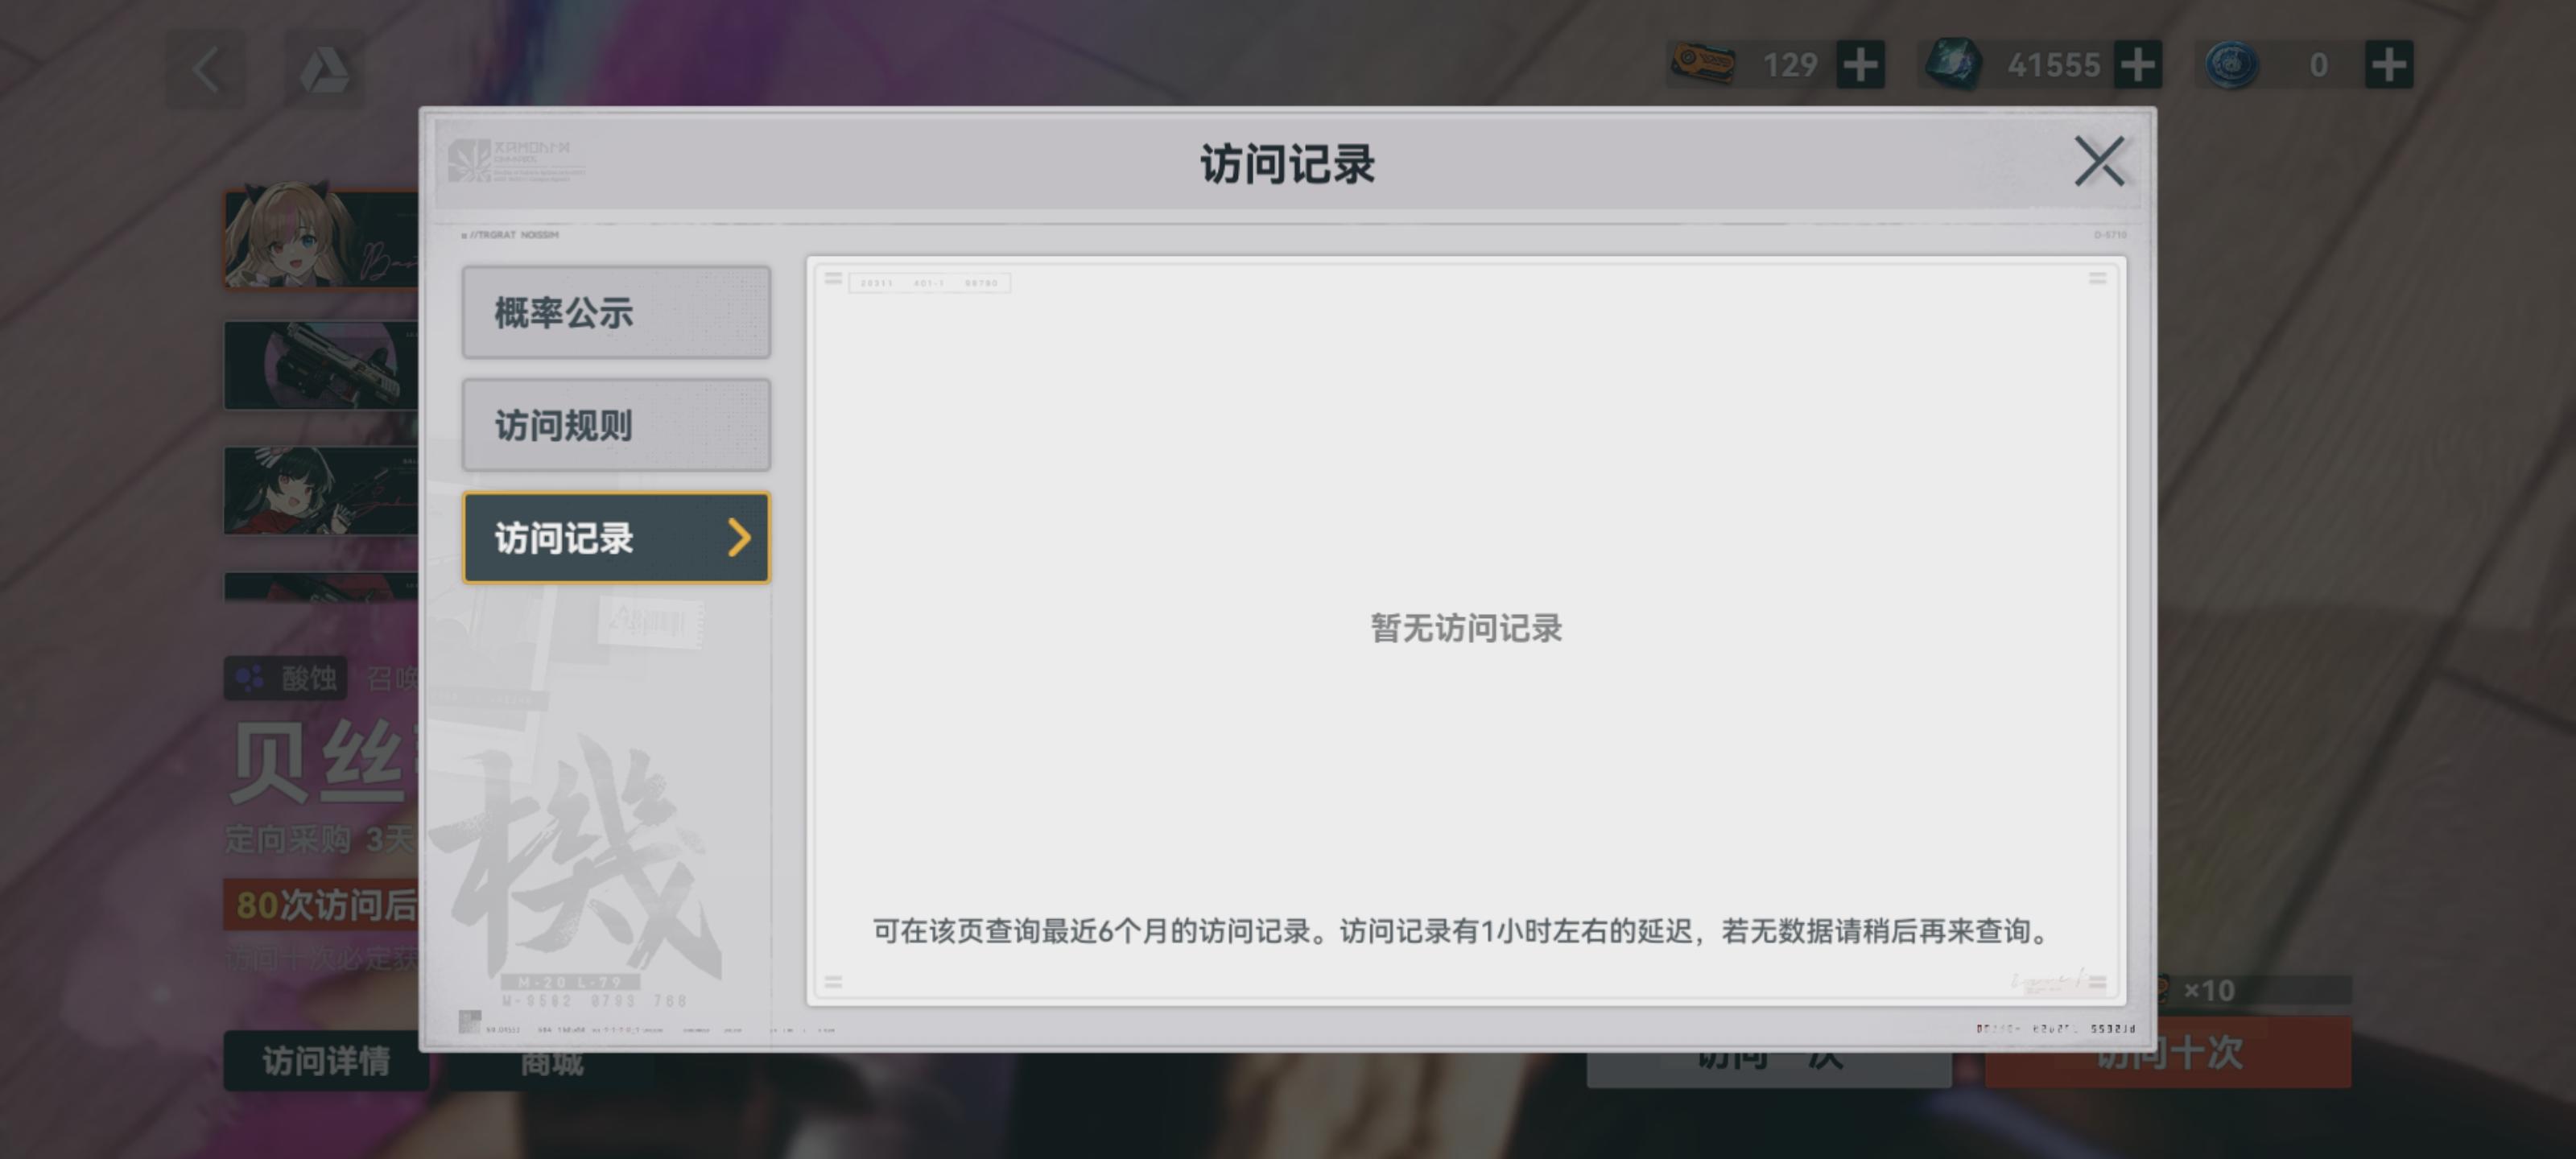Click the blue coin currency icon
This screenshot has height=1159, width=2576.
click(2231, 66)
